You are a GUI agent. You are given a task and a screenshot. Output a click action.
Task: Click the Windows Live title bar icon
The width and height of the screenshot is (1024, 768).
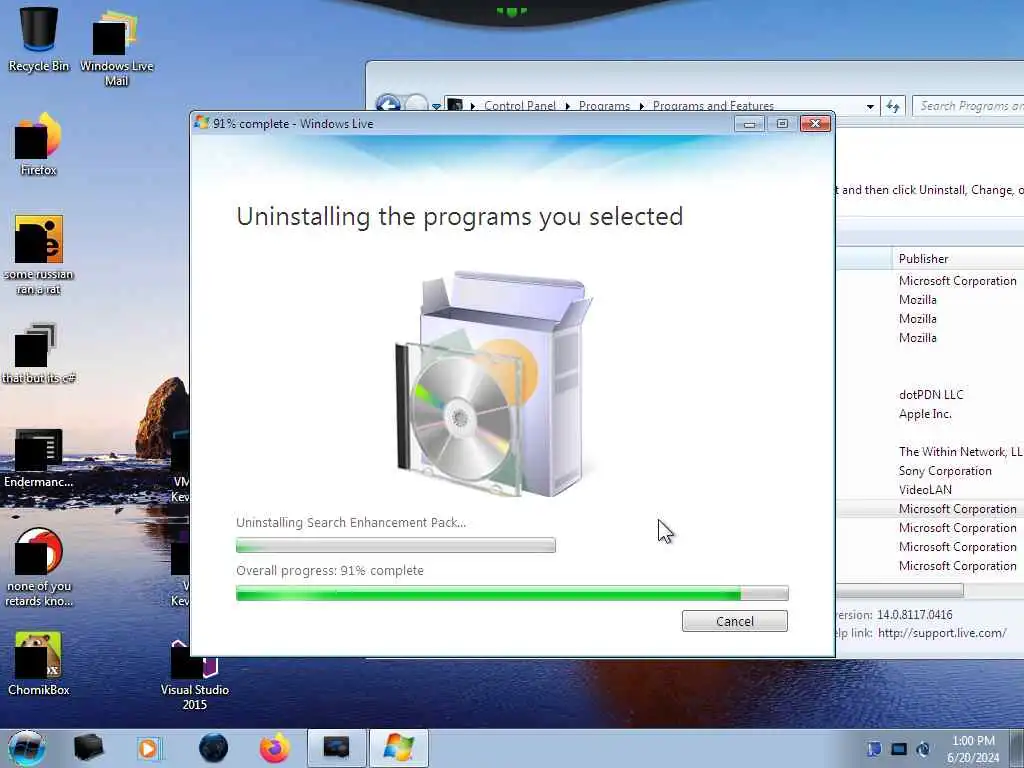pyautogui.click(x=202, y=123)
